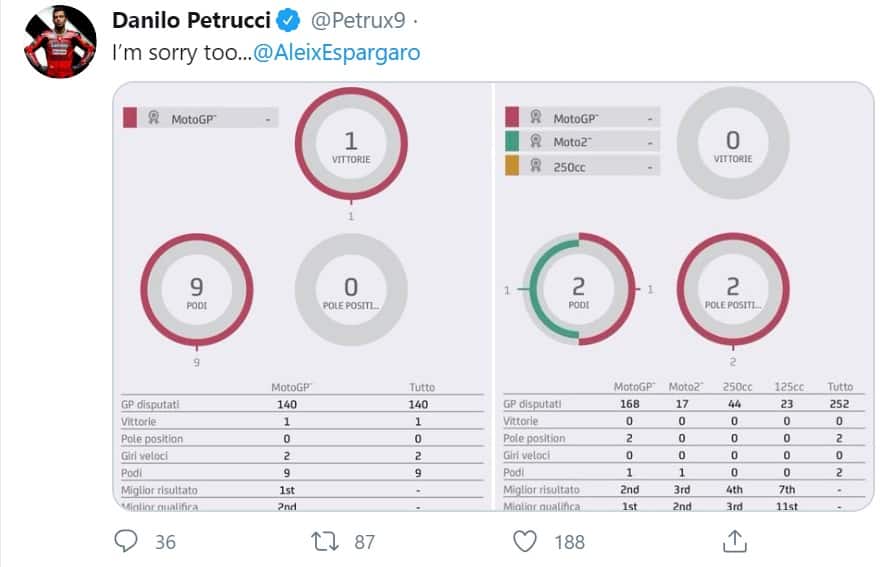The image size is (894, 567).
Task: Select the 250cc legend label
Action: click(569, 166)
